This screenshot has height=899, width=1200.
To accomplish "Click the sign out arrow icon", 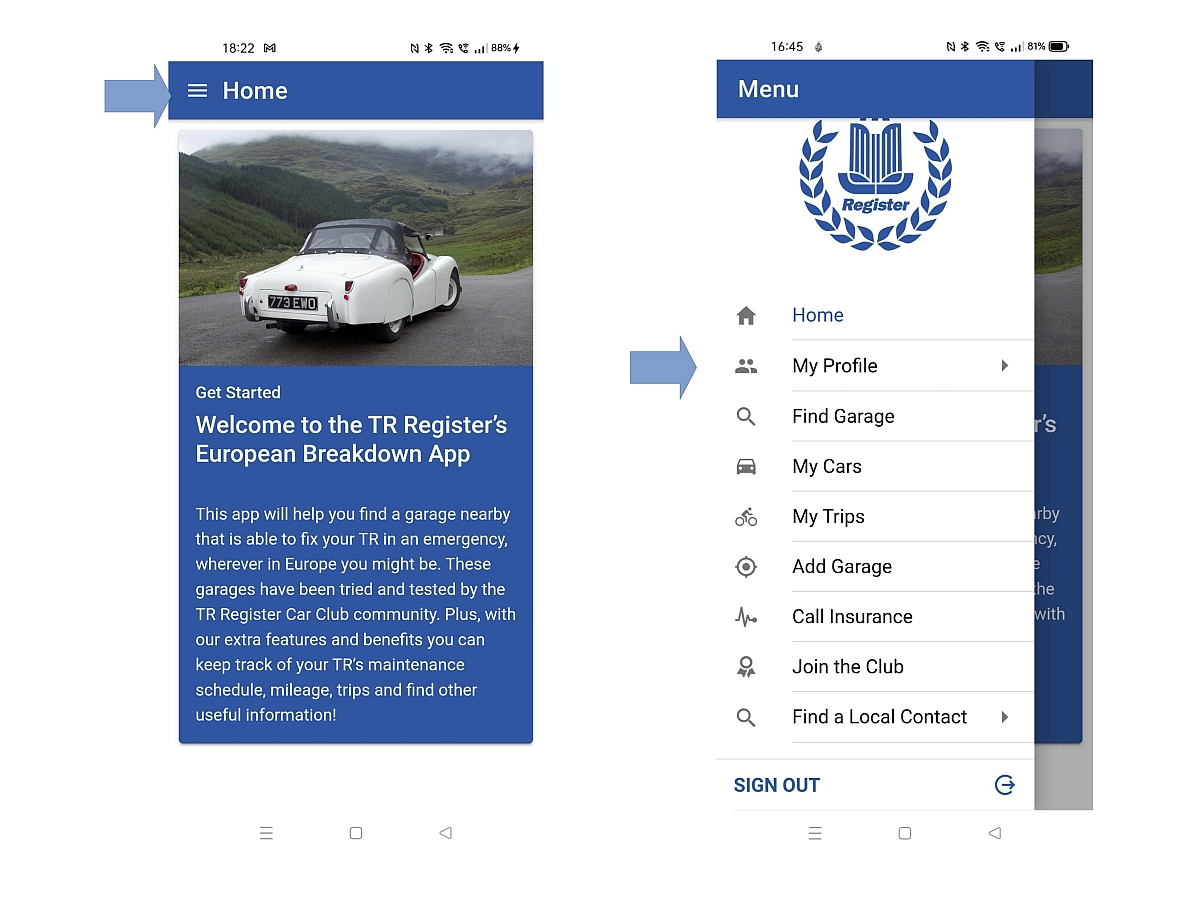I will click(x=1005, y=785).
